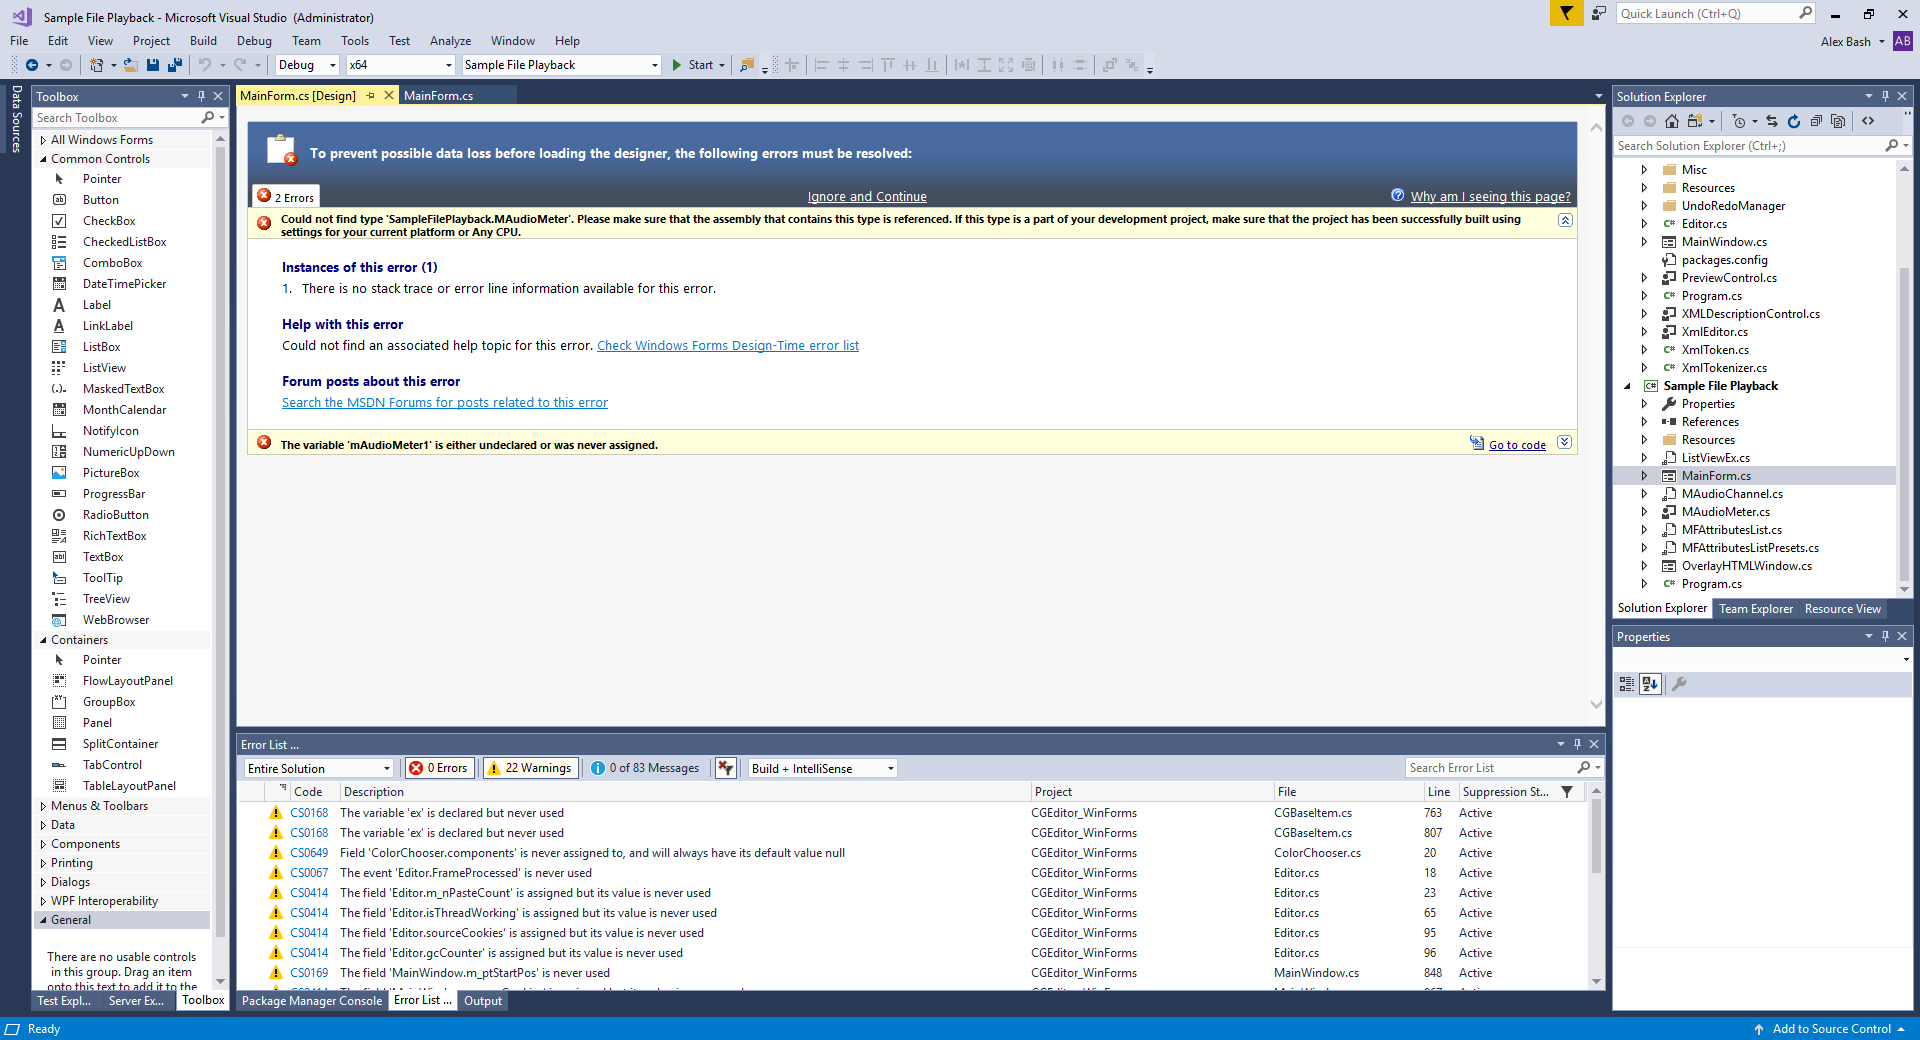Viewport: 1920px width, 1040px height.
Task: Save the current file with floppy icon
Action: [x=153, y=65]
